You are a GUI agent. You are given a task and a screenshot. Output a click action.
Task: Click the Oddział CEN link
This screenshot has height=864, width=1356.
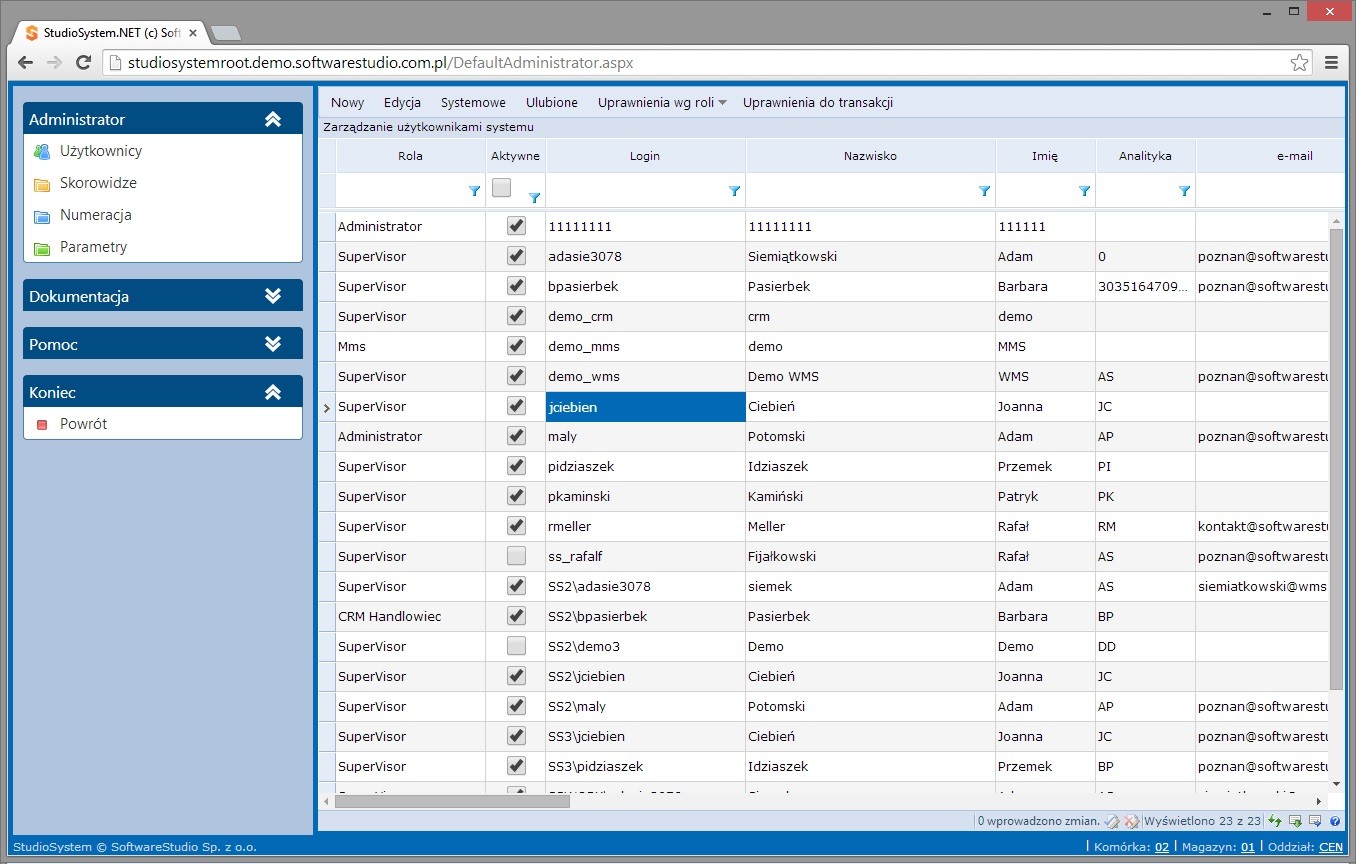pyautogui.click(x=1331, y=847)
